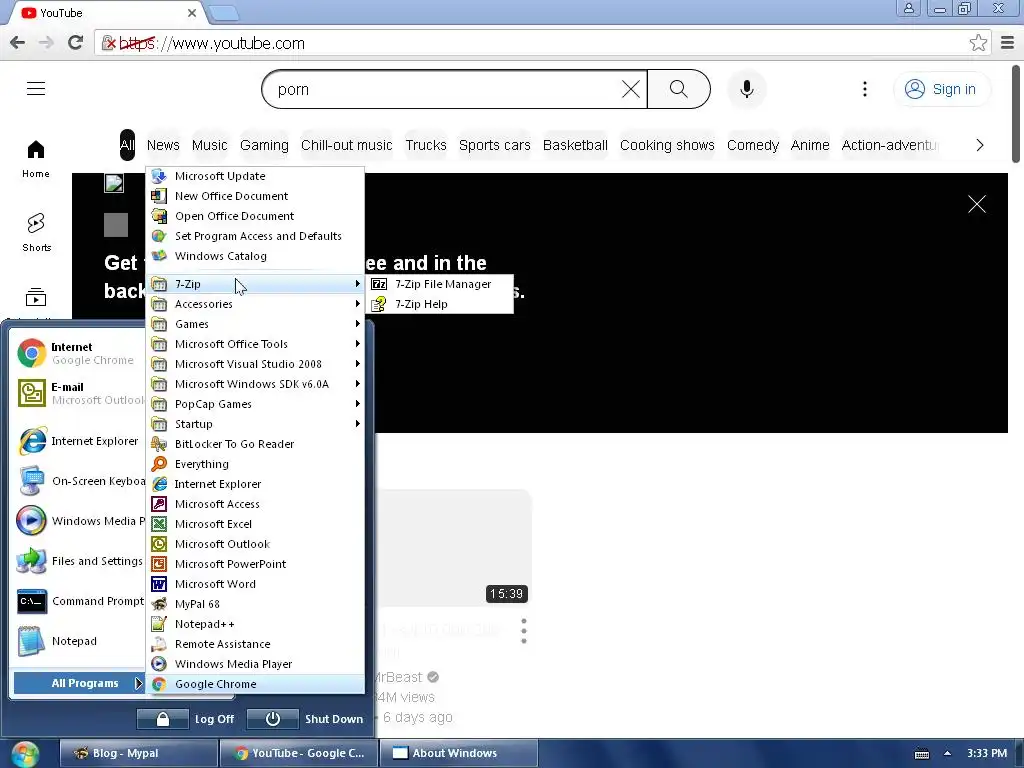The width and height of the screenshot is (1024, 768).
Task: Open On-Screen Keyboard from Start menu
Action: tap(78, 481)
